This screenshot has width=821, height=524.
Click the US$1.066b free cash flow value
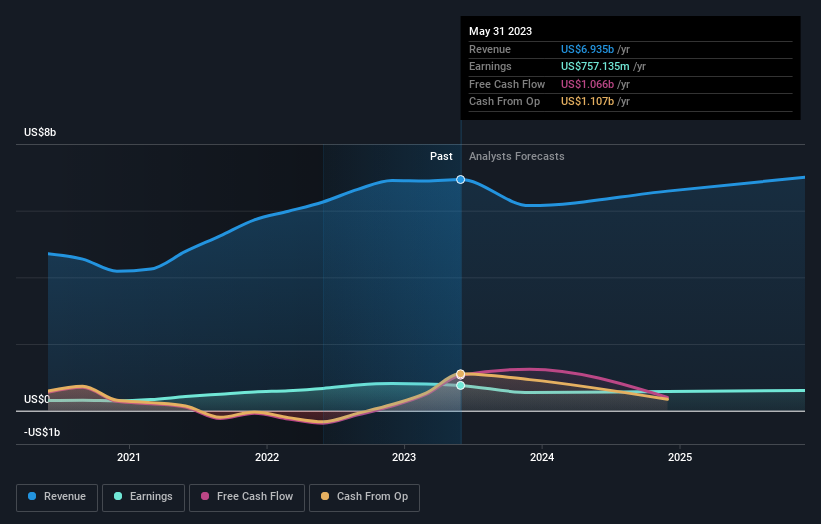coord(587,84)
